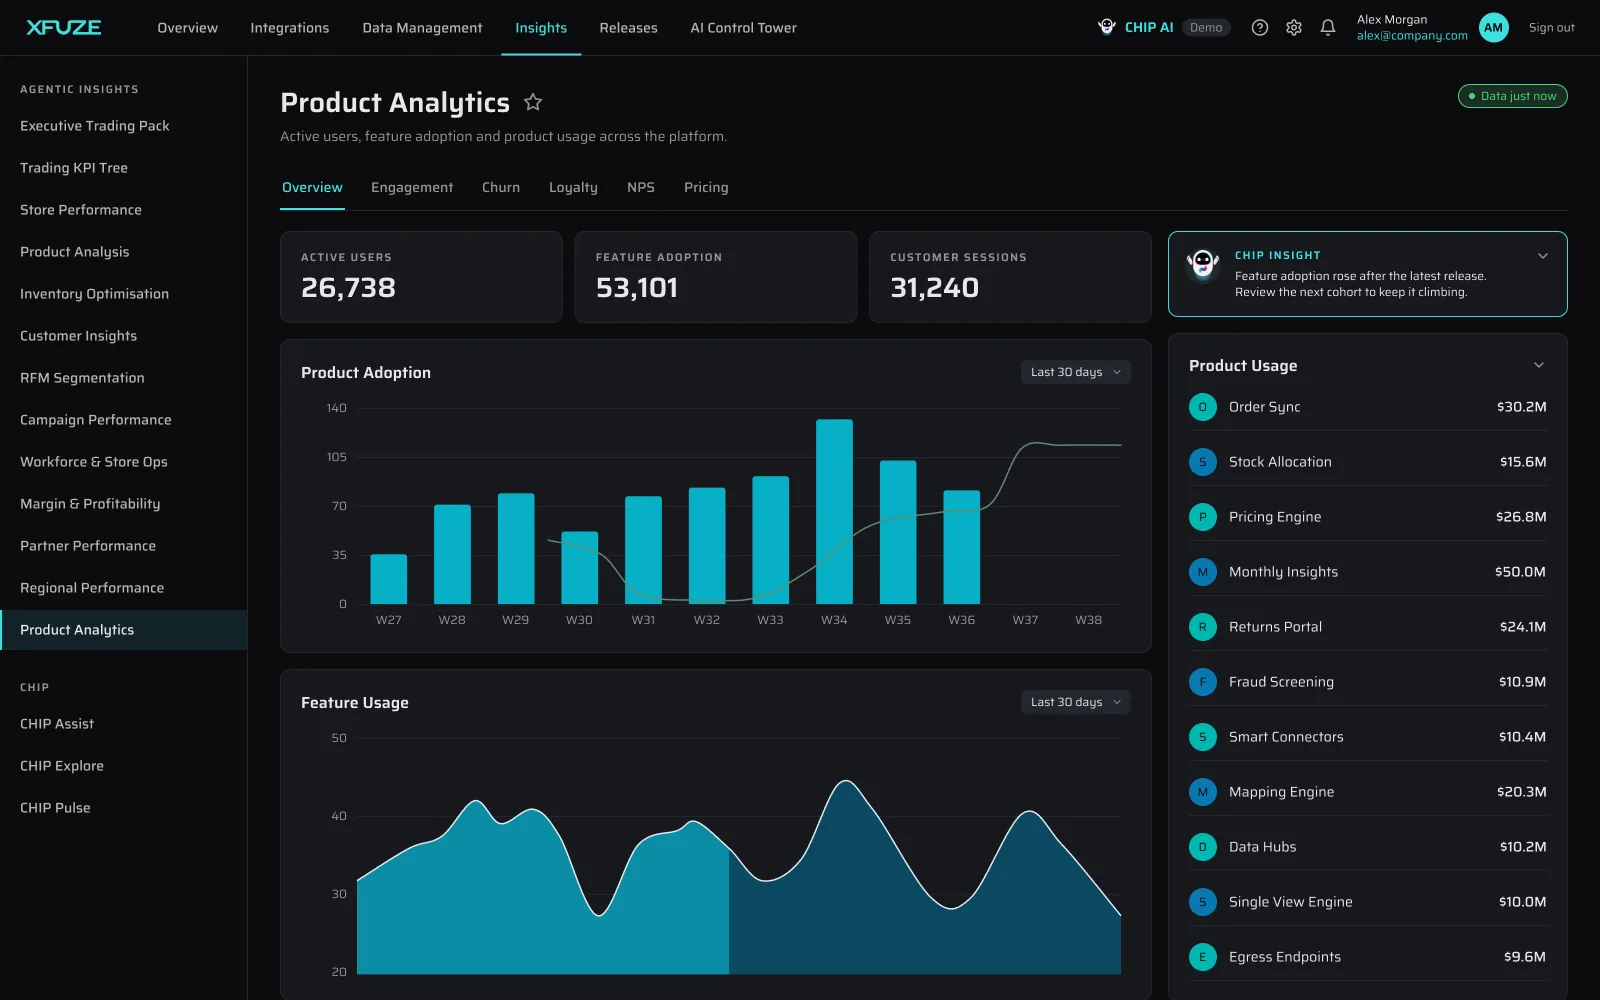1600x1000 pixels.
Task: Click the Egress Endpoints letter icon
Action: 1202,957
